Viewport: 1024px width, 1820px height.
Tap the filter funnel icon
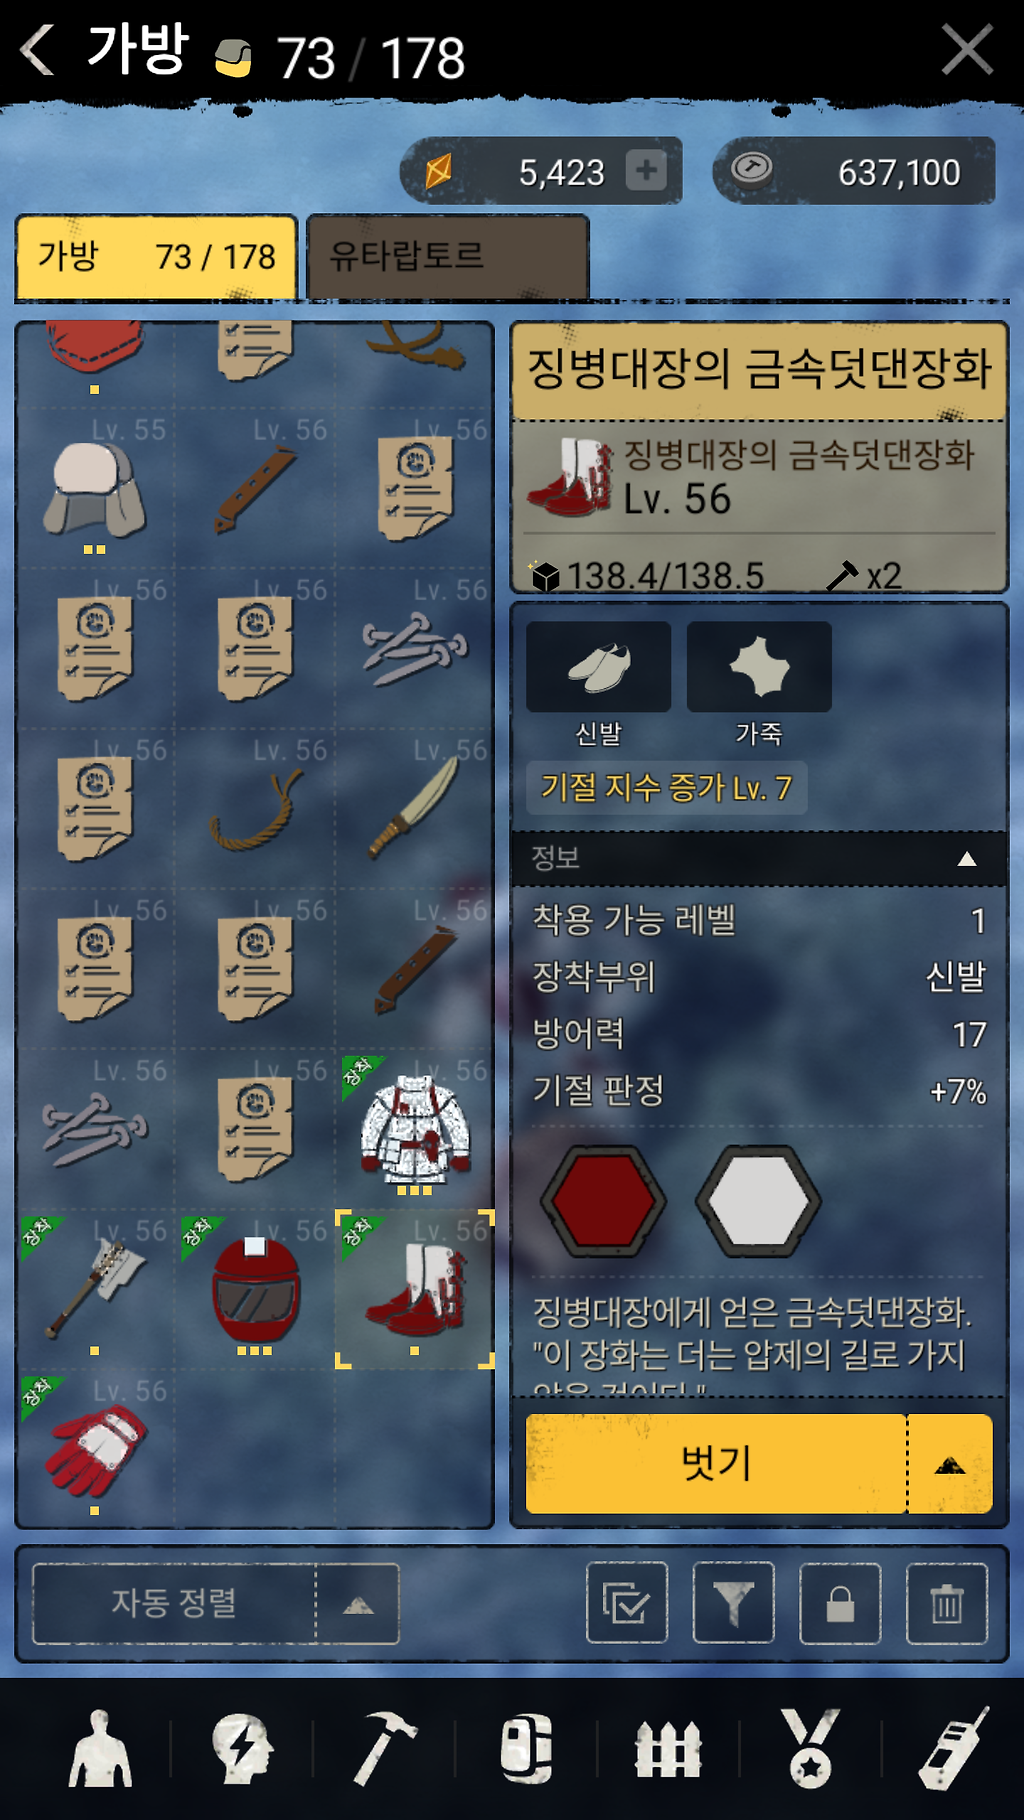pyautogui.click(x=733, y=1603)
